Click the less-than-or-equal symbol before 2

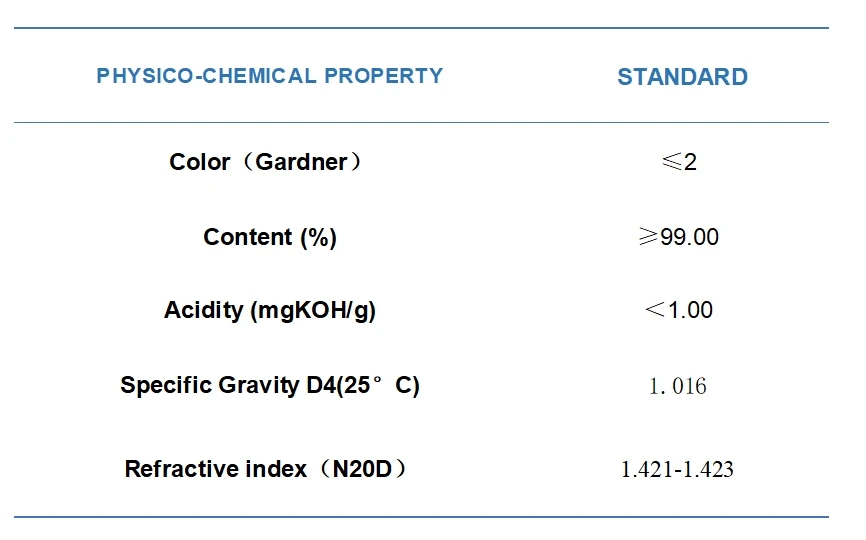[672, 162]
